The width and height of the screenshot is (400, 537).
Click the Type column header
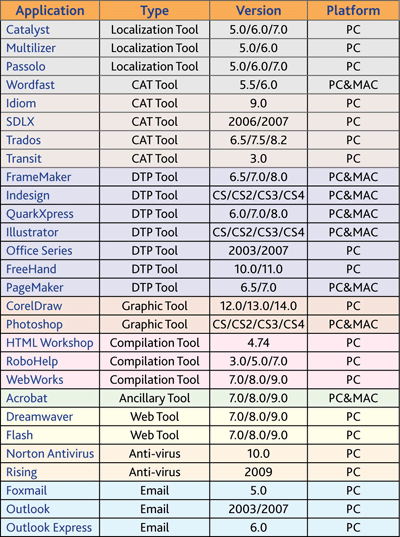(154, 11)
